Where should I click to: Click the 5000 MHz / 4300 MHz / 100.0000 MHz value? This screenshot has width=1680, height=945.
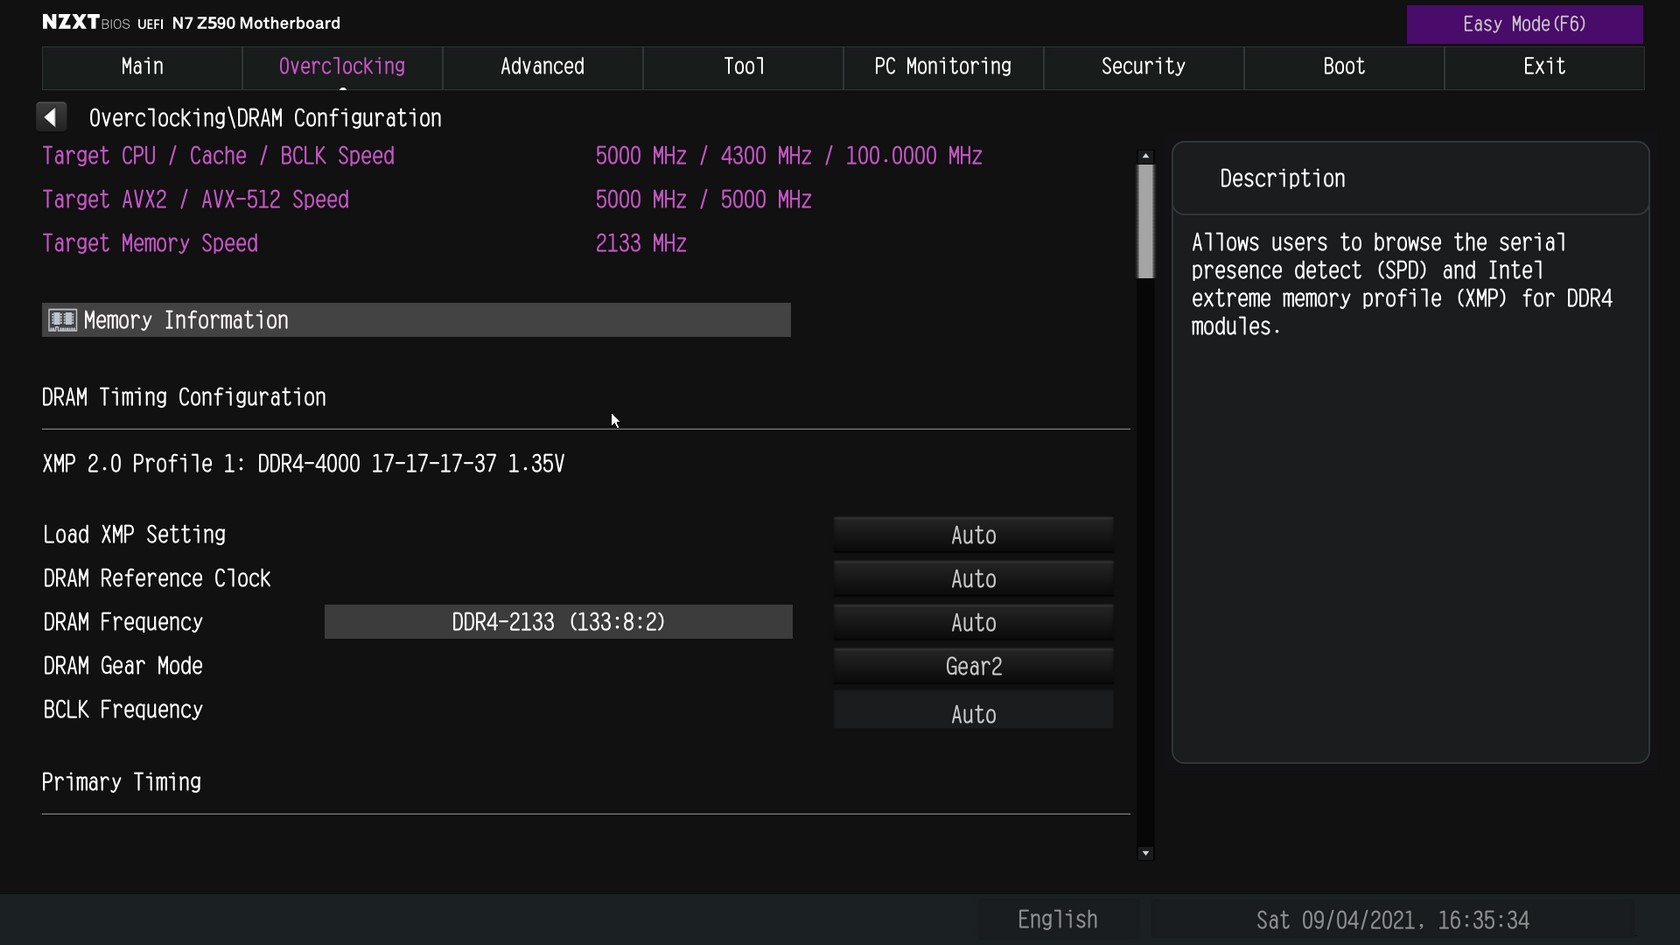pyautogui.click(x=789, y=156)
